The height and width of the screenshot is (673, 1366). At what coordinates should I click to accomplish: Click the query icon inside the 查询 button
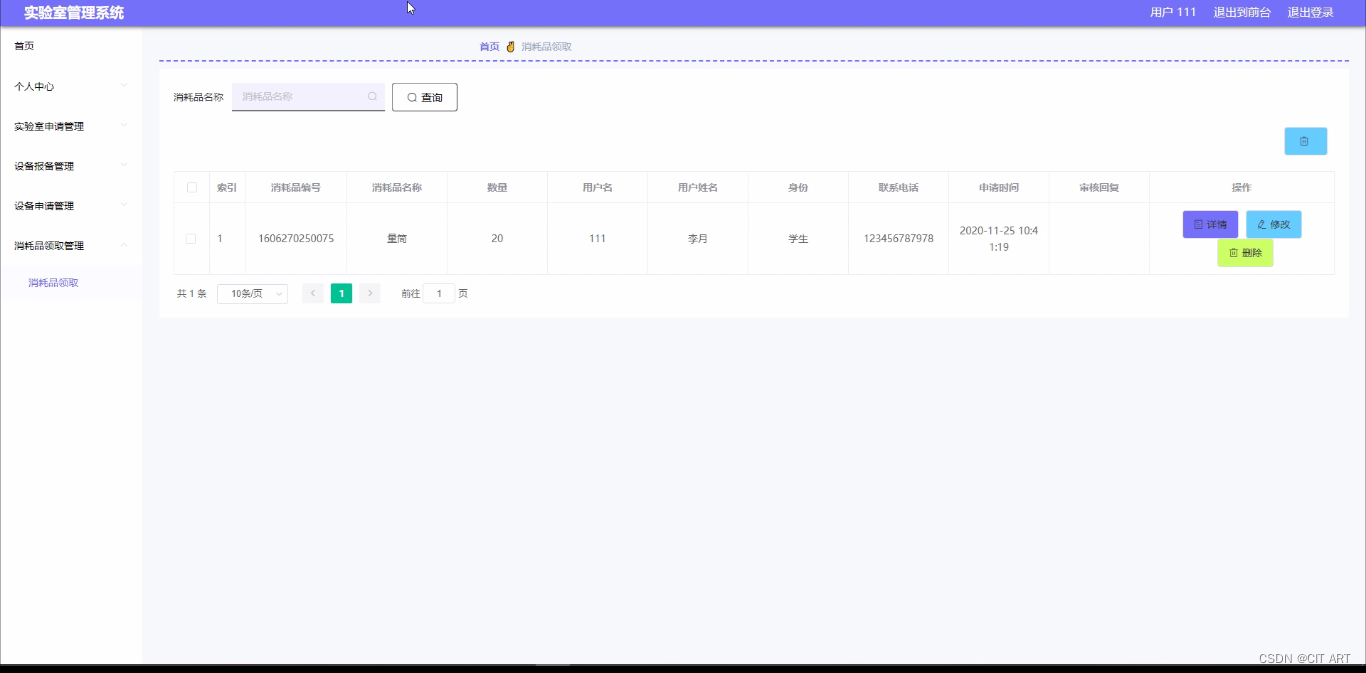click(x=410, y=97)
